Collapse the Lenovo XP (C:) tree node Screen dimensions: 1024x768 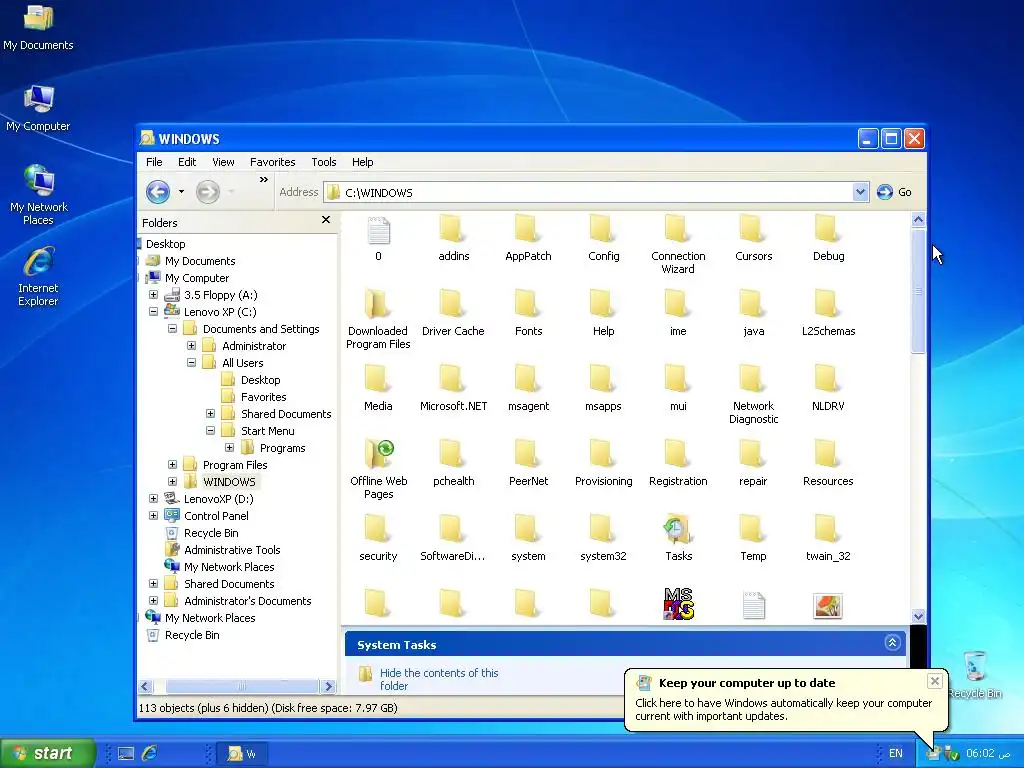pyautogui.click(x=153, y=312)
